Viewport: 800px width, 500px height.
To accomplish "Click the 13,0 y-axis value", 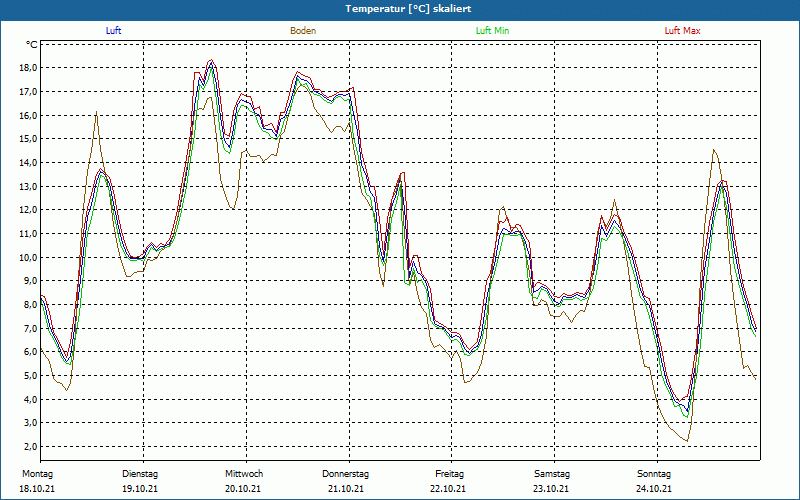I will [29, 186].
